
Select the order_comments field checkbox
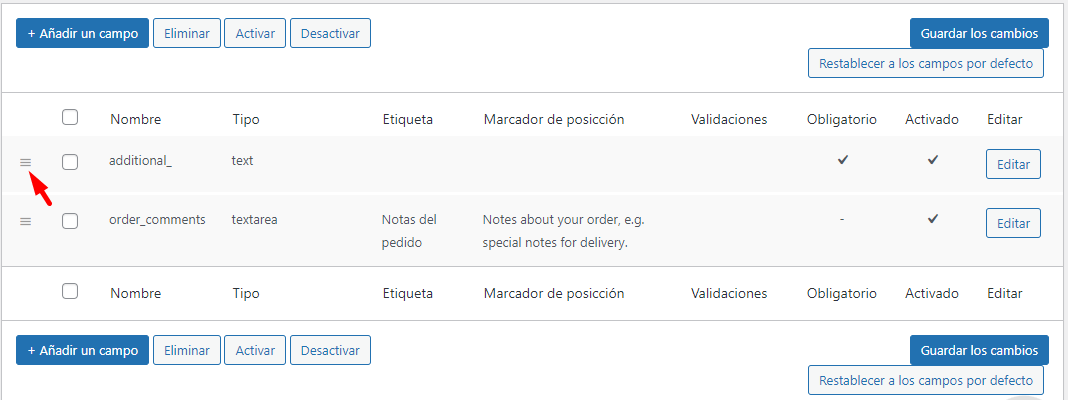point(69,221)
